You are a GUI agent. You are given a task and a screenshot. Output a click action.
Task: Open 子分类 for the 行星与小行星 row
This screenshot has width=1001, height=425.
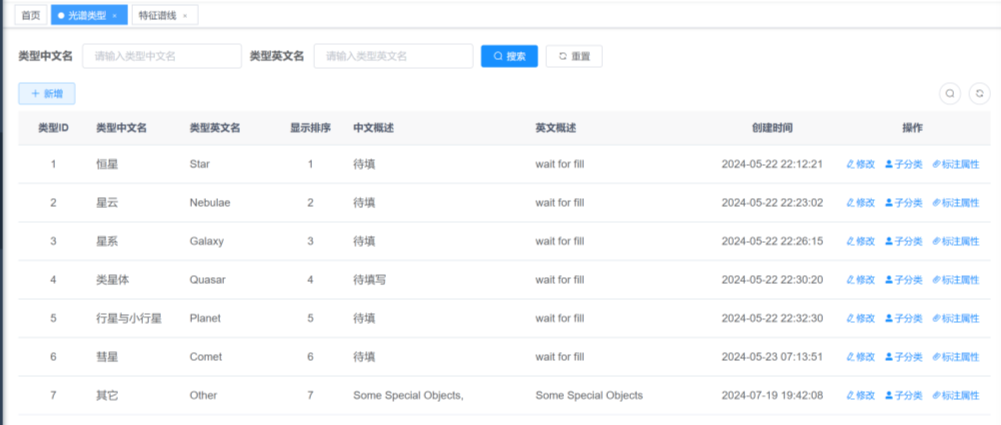click(x=903, y=318)
